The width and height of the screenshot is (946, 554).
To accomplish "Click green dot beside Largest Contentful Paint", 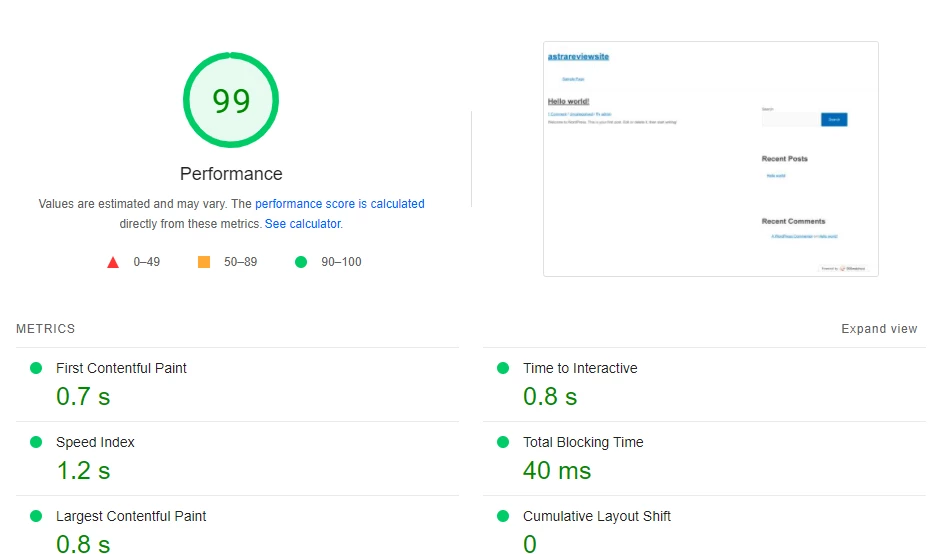I will (36, 516).
